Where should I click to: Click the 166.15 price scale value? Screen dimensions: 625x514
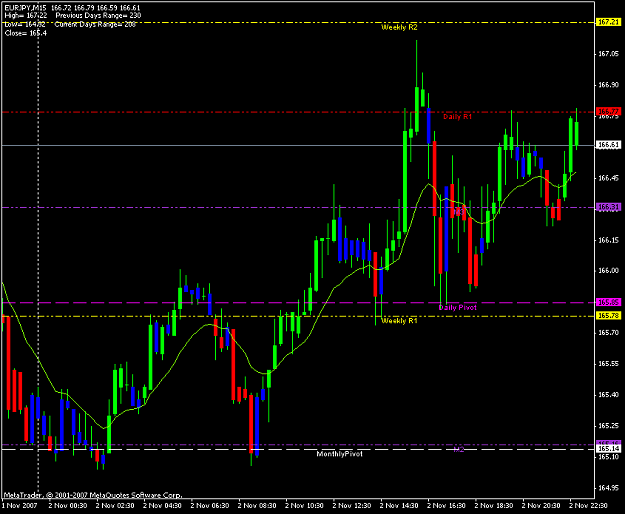[609, 240]
